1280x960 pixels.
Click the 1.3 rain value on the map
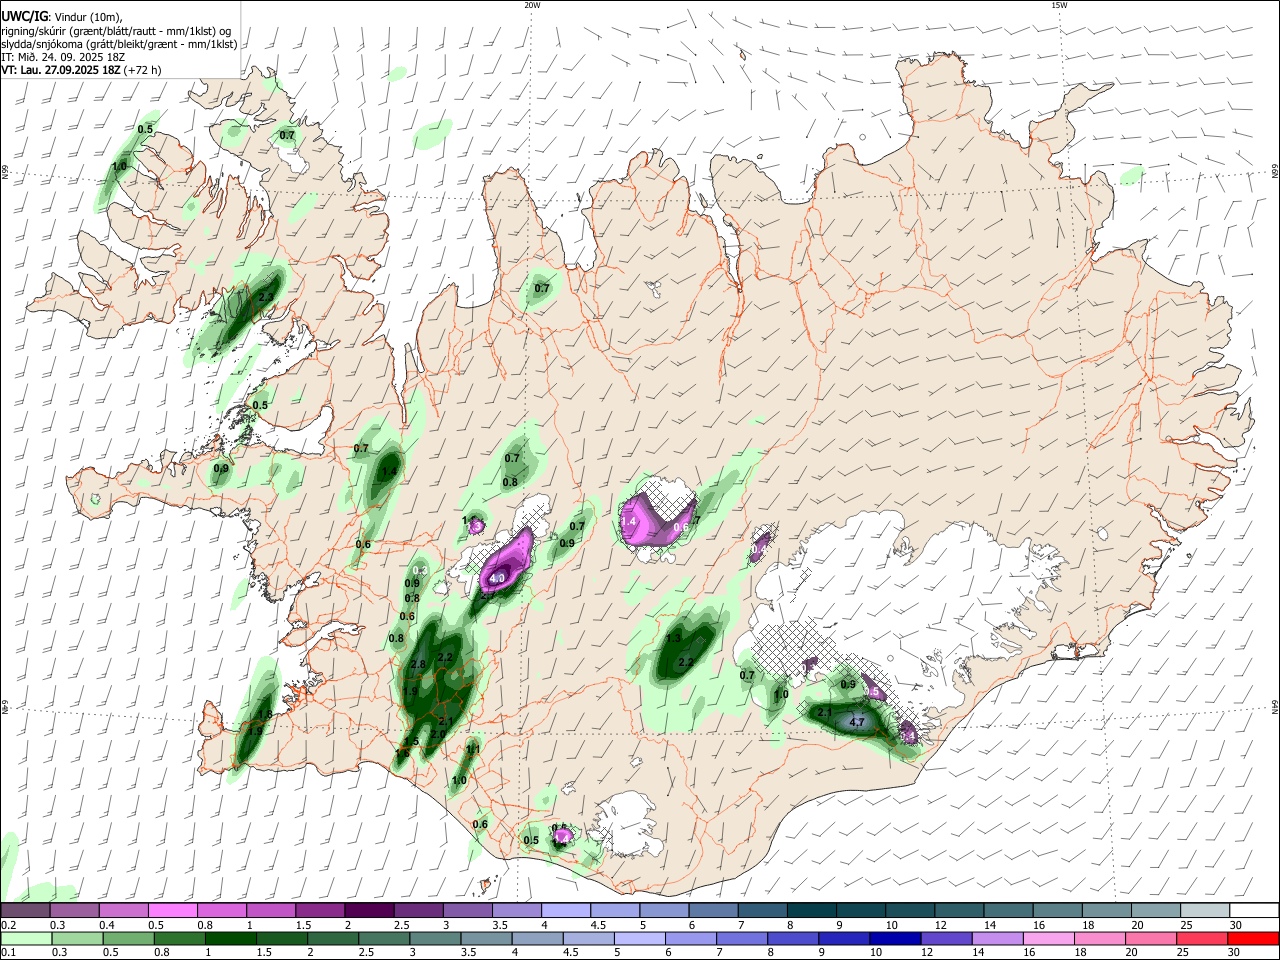(x=674, y=638)
